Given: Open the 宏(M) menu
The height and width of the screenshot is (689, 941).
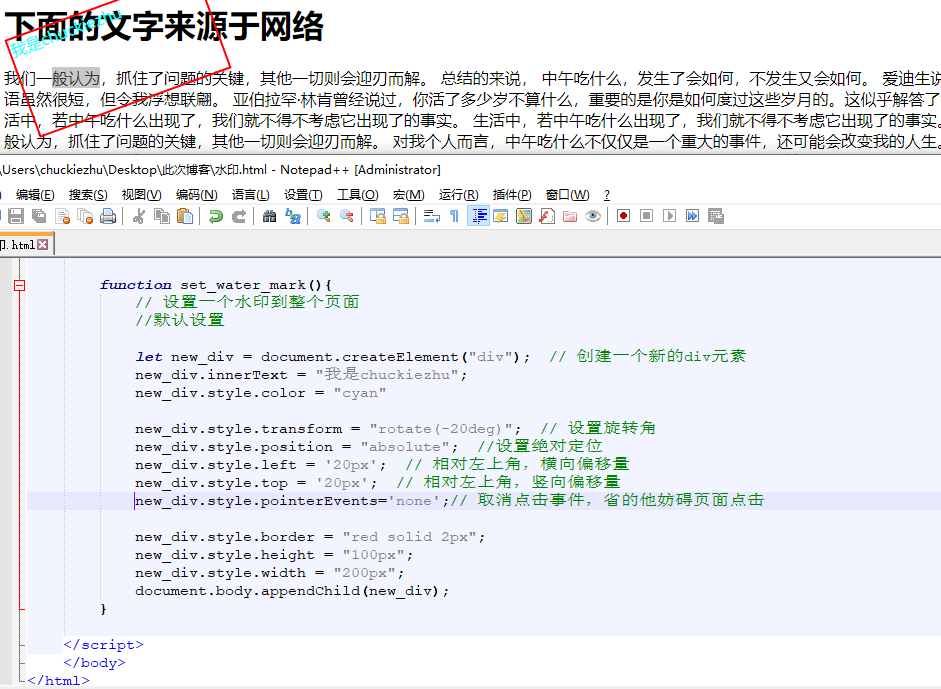Looking at the screenshot, I should pos(409,195).
